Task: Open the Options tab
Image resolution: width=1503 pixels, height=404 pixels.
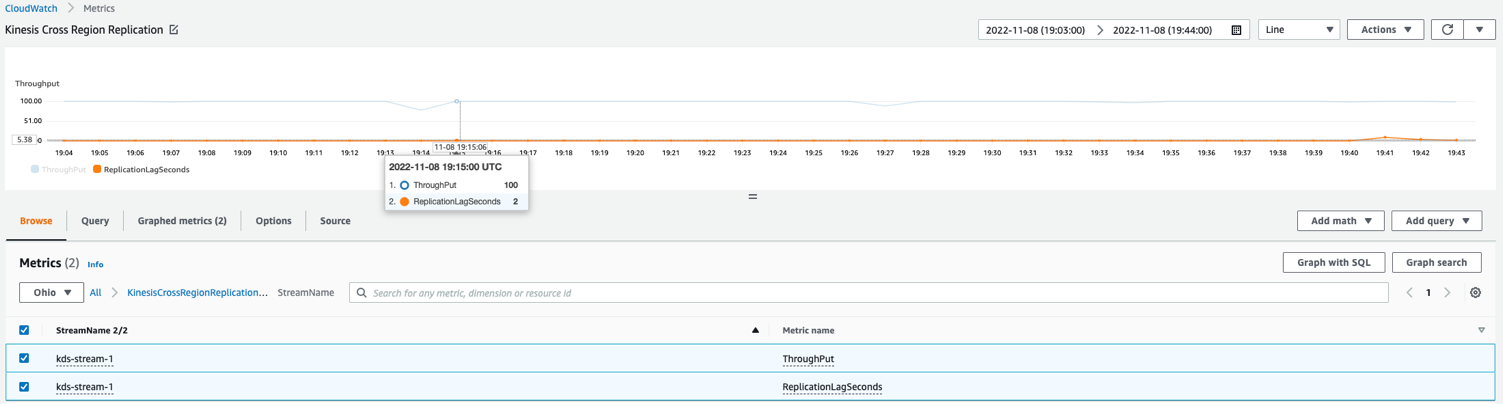Action: click(273, 221)
